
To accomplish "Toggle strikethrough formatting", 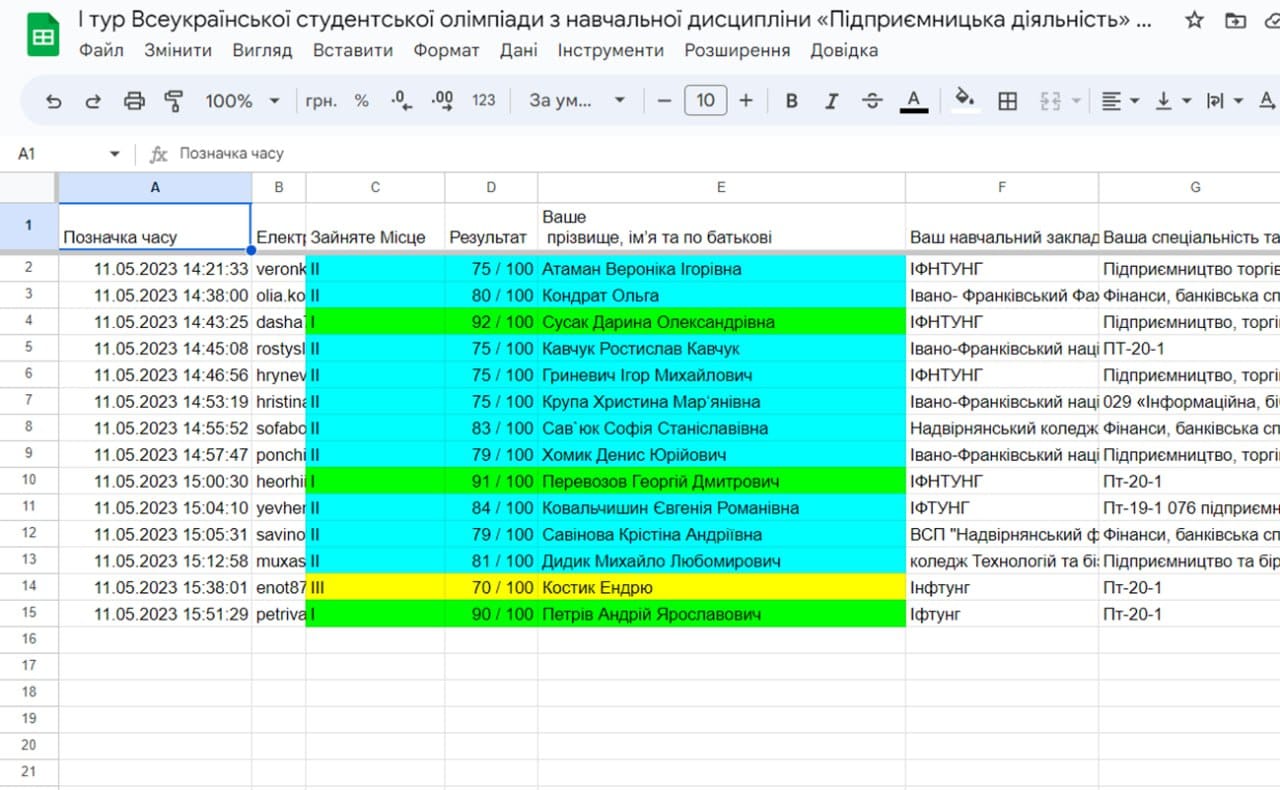I will (x=872, y=100).
